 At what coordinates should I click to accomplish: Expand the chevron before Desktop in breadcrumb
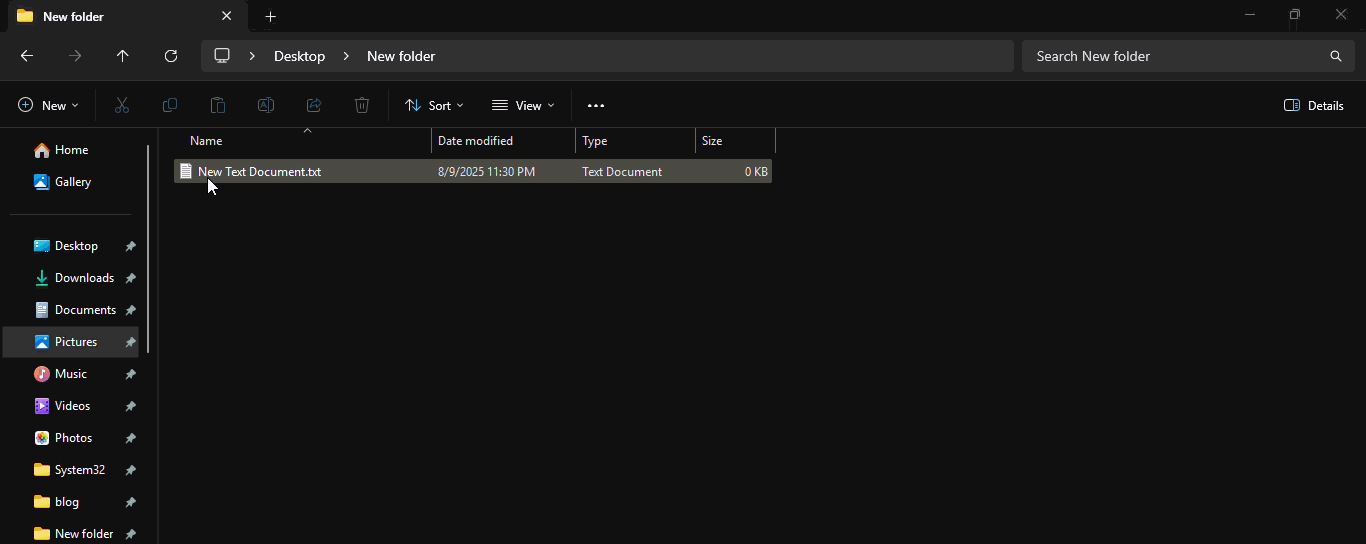point(252,56)
